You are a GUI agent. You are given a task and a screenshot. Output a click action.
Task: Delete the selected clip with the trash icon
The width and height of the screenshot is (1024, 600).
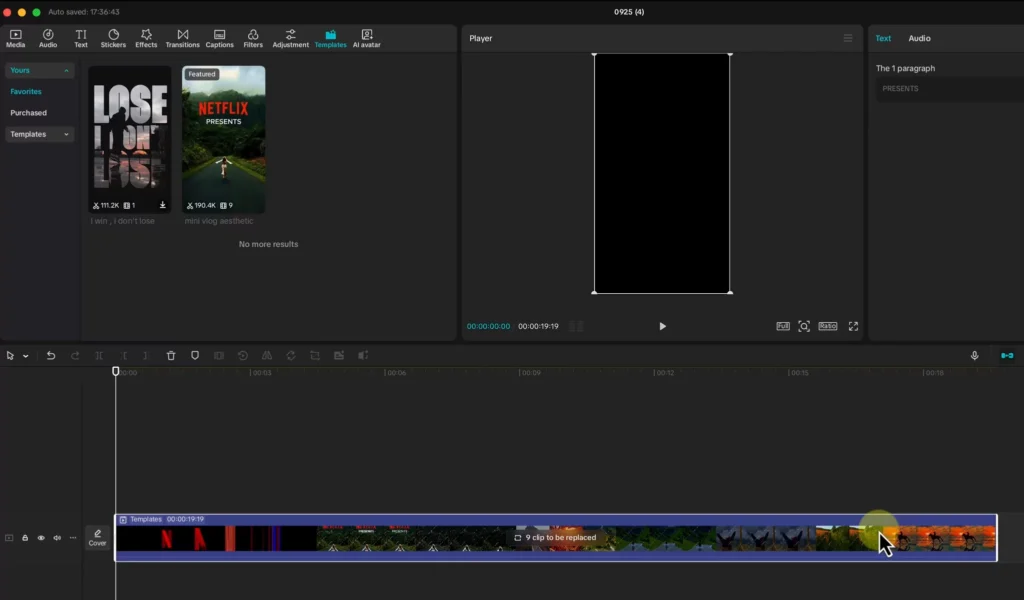[171, 355]
